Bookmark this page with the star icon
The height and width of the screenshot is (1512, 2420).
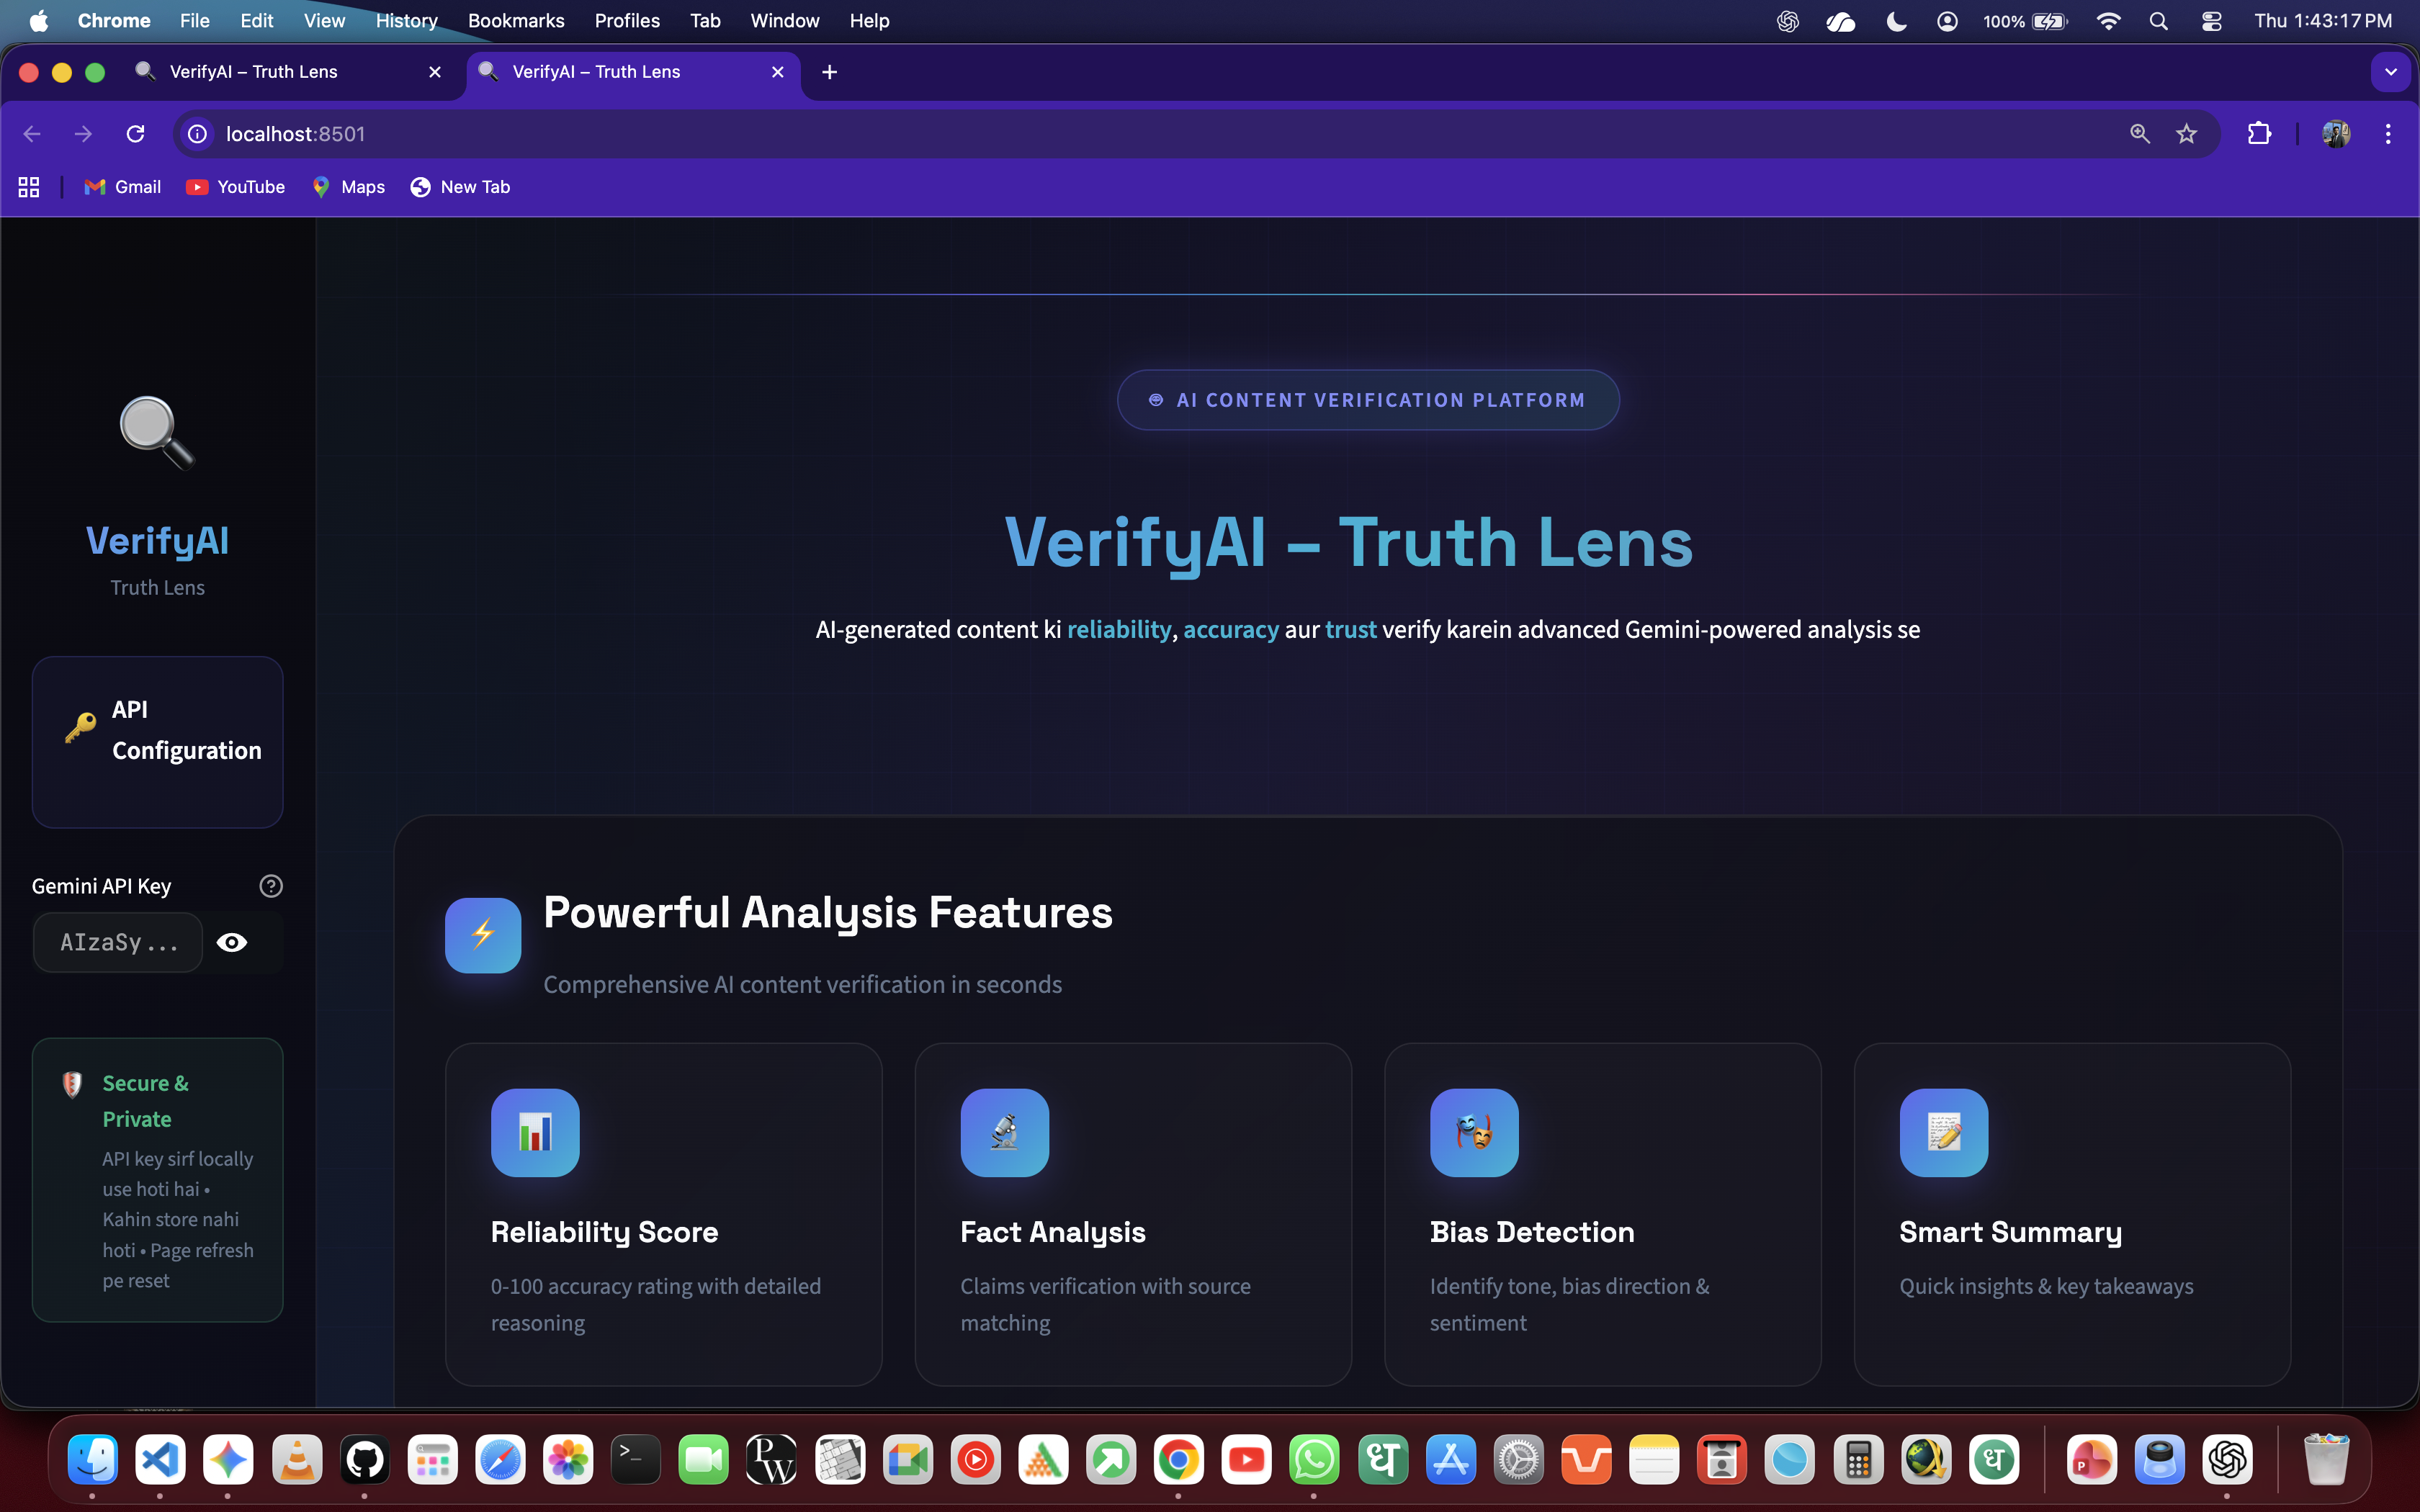pyautogui.click(x=2186, y=134)
